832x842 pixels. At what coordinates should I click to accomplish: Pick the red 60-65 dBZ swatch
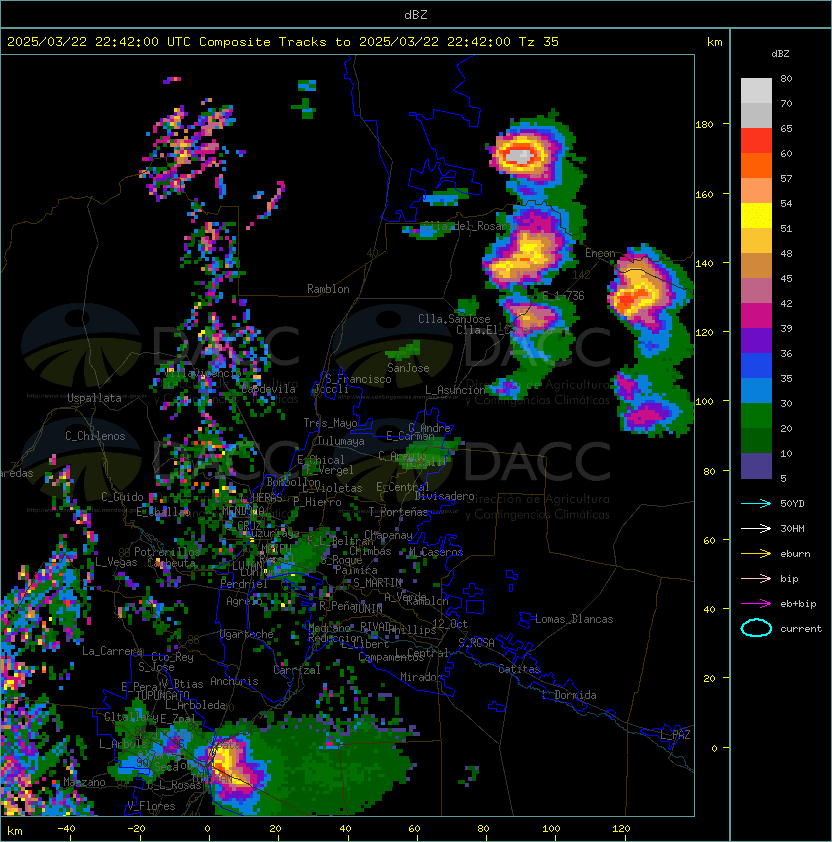click(x=756, y=141)
